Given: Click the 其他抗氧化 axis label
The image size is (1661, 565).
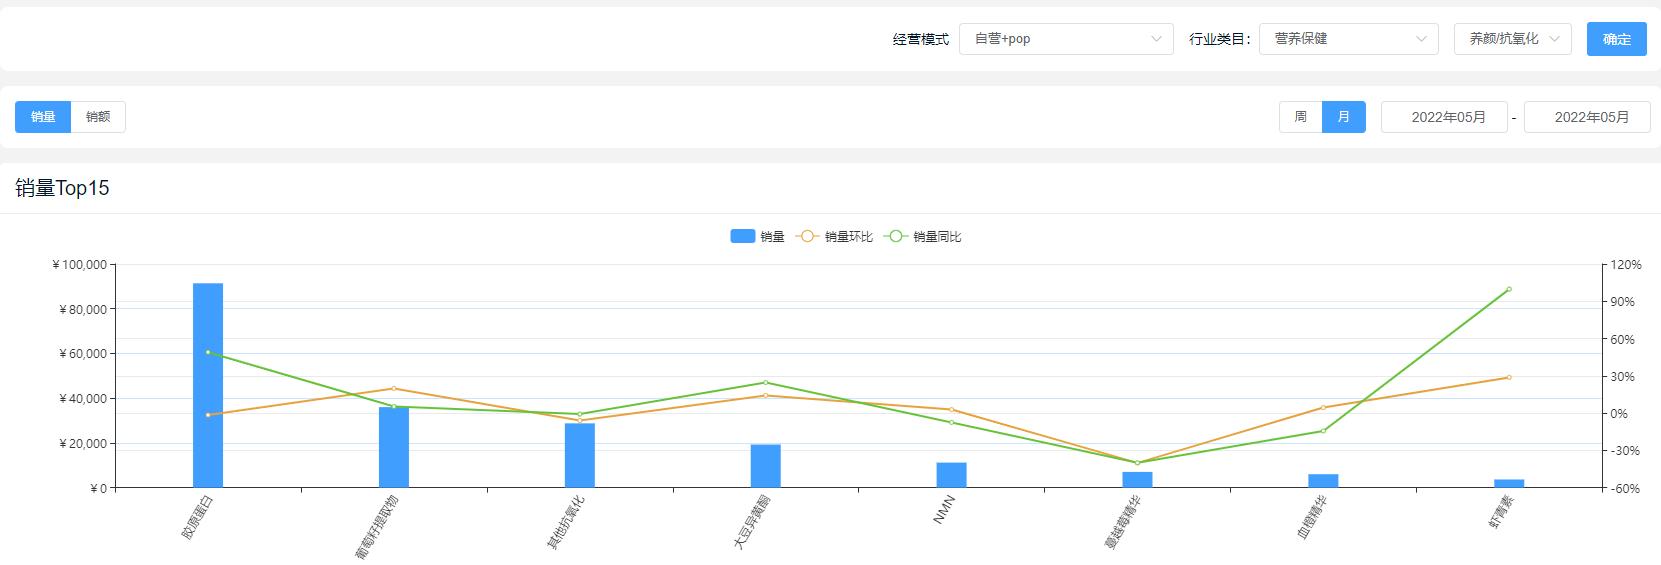Looking at the screenshot, I should click(x=565, y=522).
